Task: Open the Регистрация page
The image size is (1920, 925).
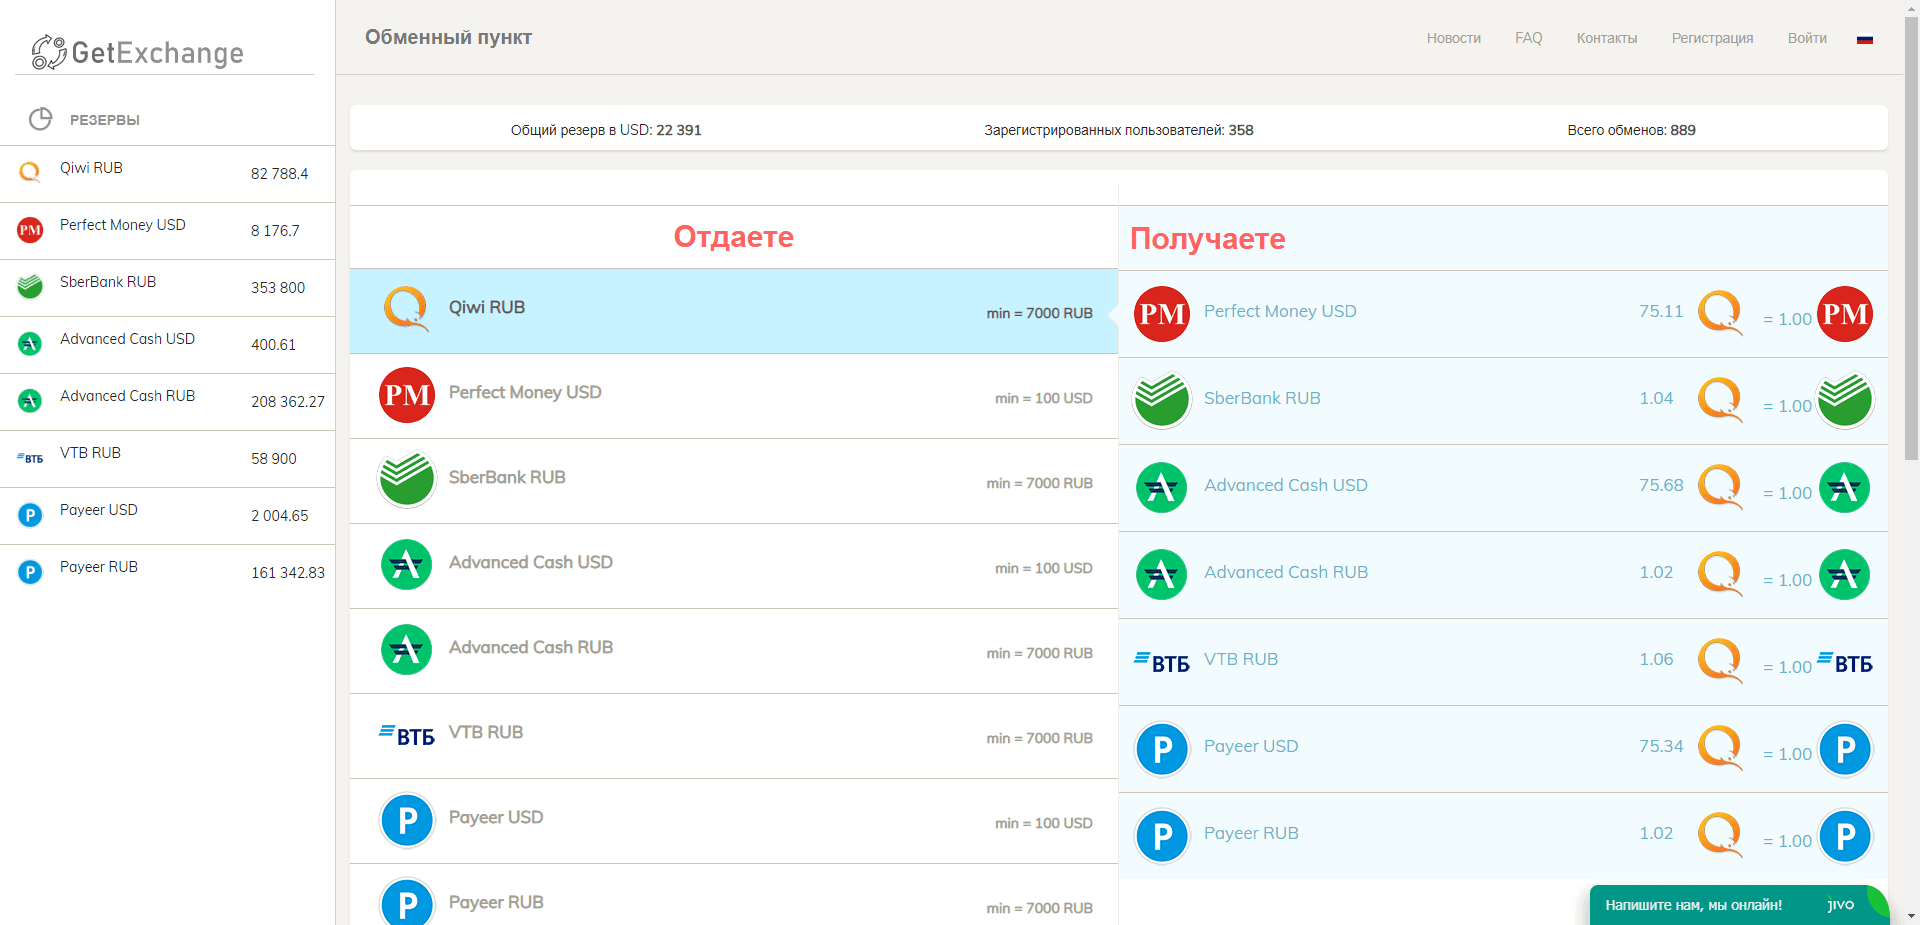Action: 1712,38
